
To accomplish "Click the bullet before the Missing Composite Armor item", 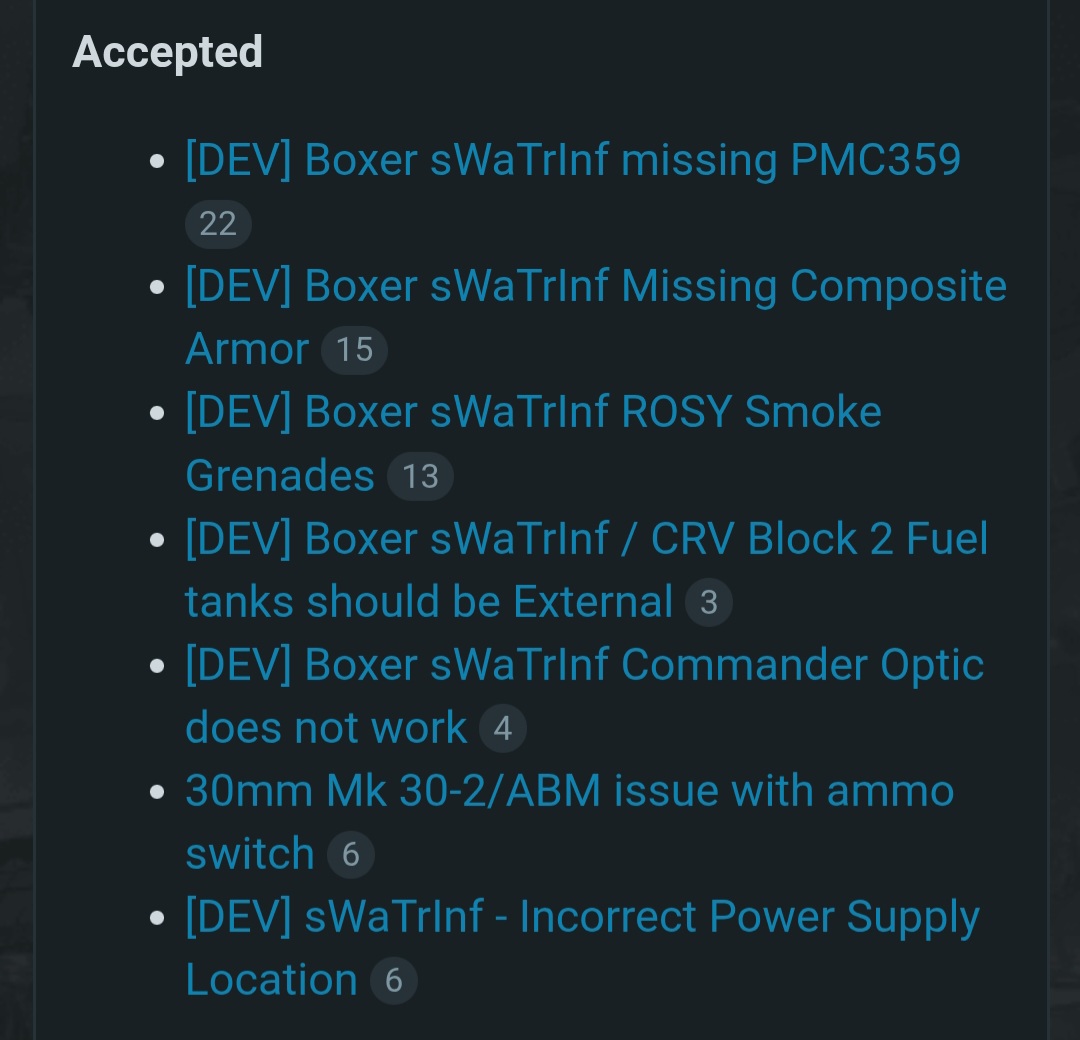I will (x=156, y=287).
